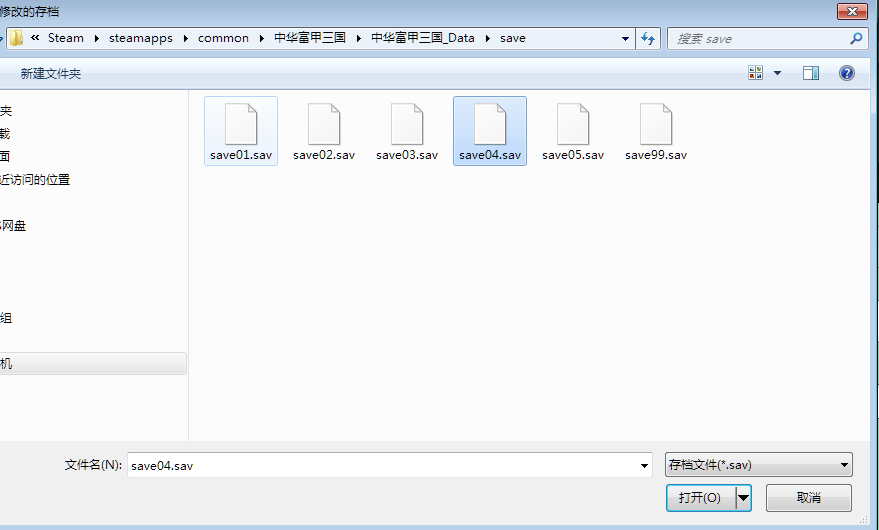The image size is (879, 530).
Task: Click the double chevron in address bar
Action: (x=35, y=38)
